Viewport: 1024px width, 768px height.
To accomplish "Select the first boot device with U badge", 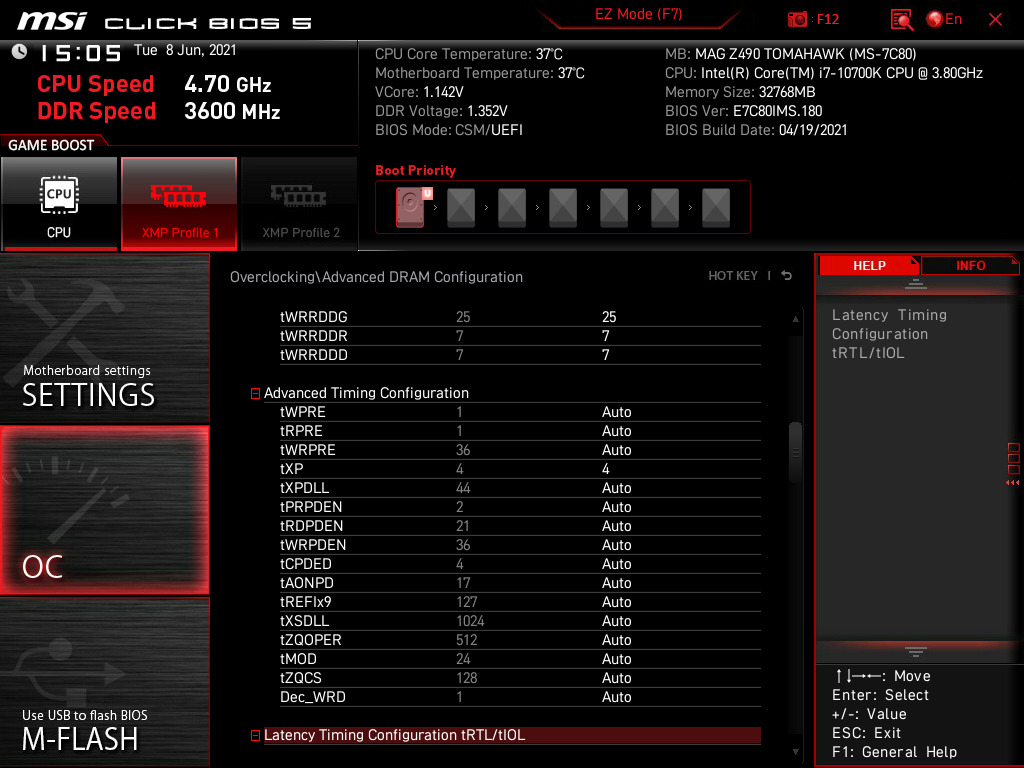I will (x=411, y=207).
